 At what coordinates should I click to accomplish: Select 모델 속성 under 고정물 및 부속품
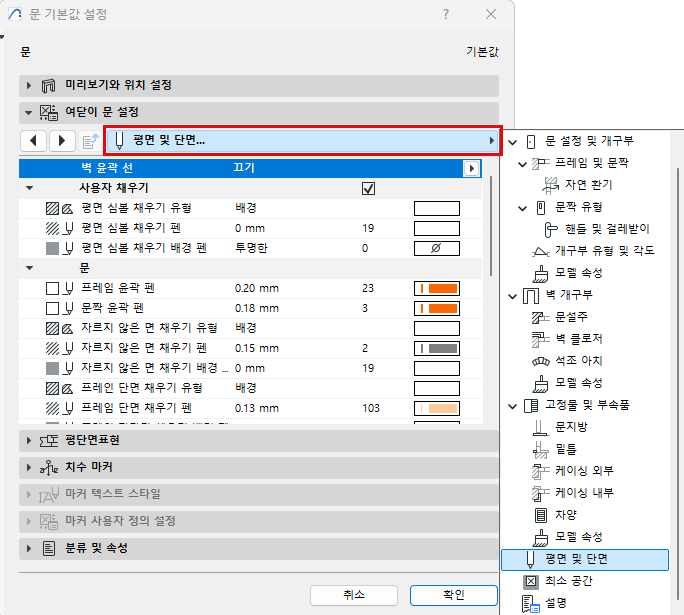[x=578, y=537]
